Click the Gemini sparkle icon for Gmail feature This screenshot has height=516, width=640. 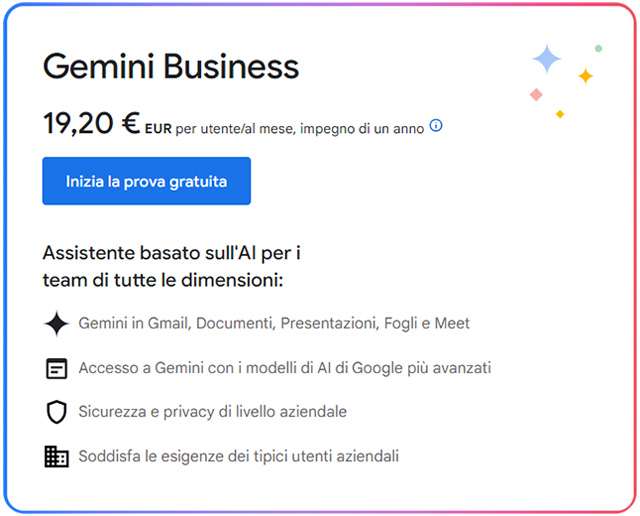tap(57, 324)
